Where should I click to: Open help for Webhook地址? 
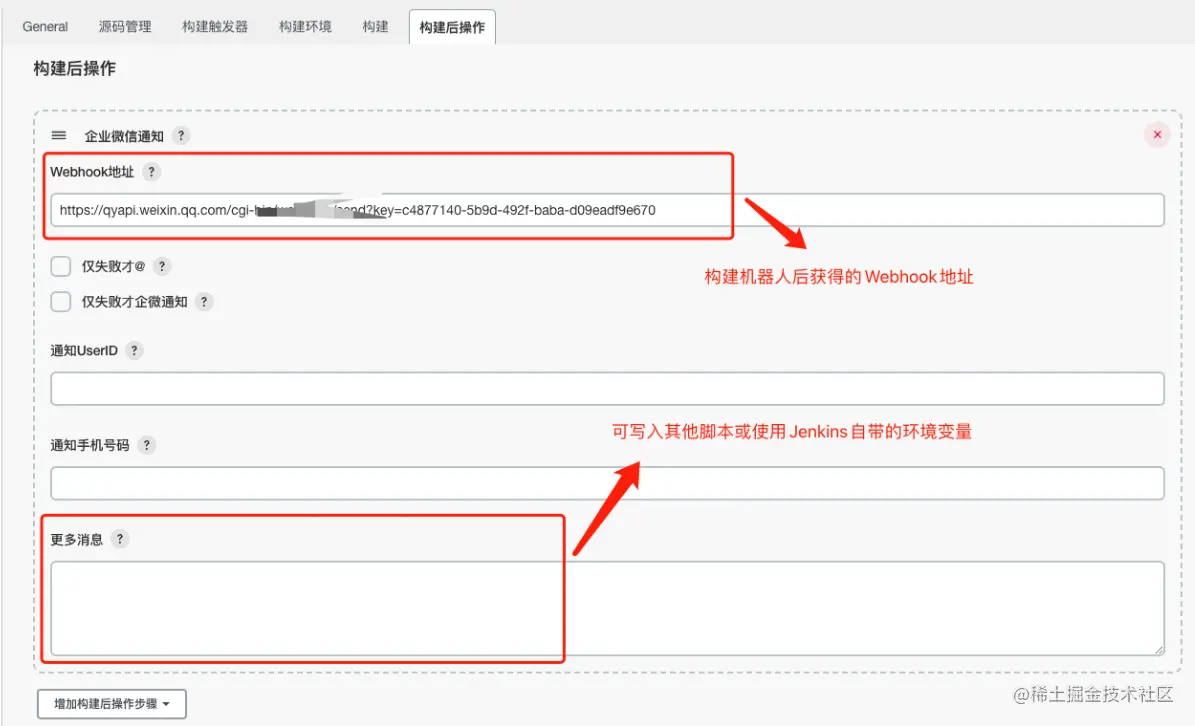pos(152,171)
